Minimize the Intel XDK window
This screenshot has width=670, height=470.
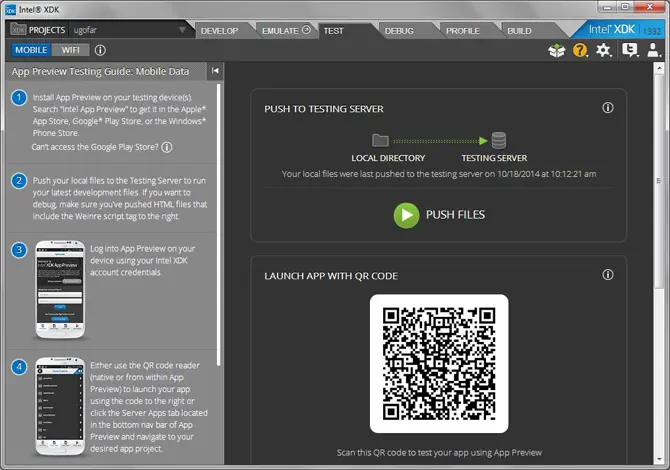[607, 7]
